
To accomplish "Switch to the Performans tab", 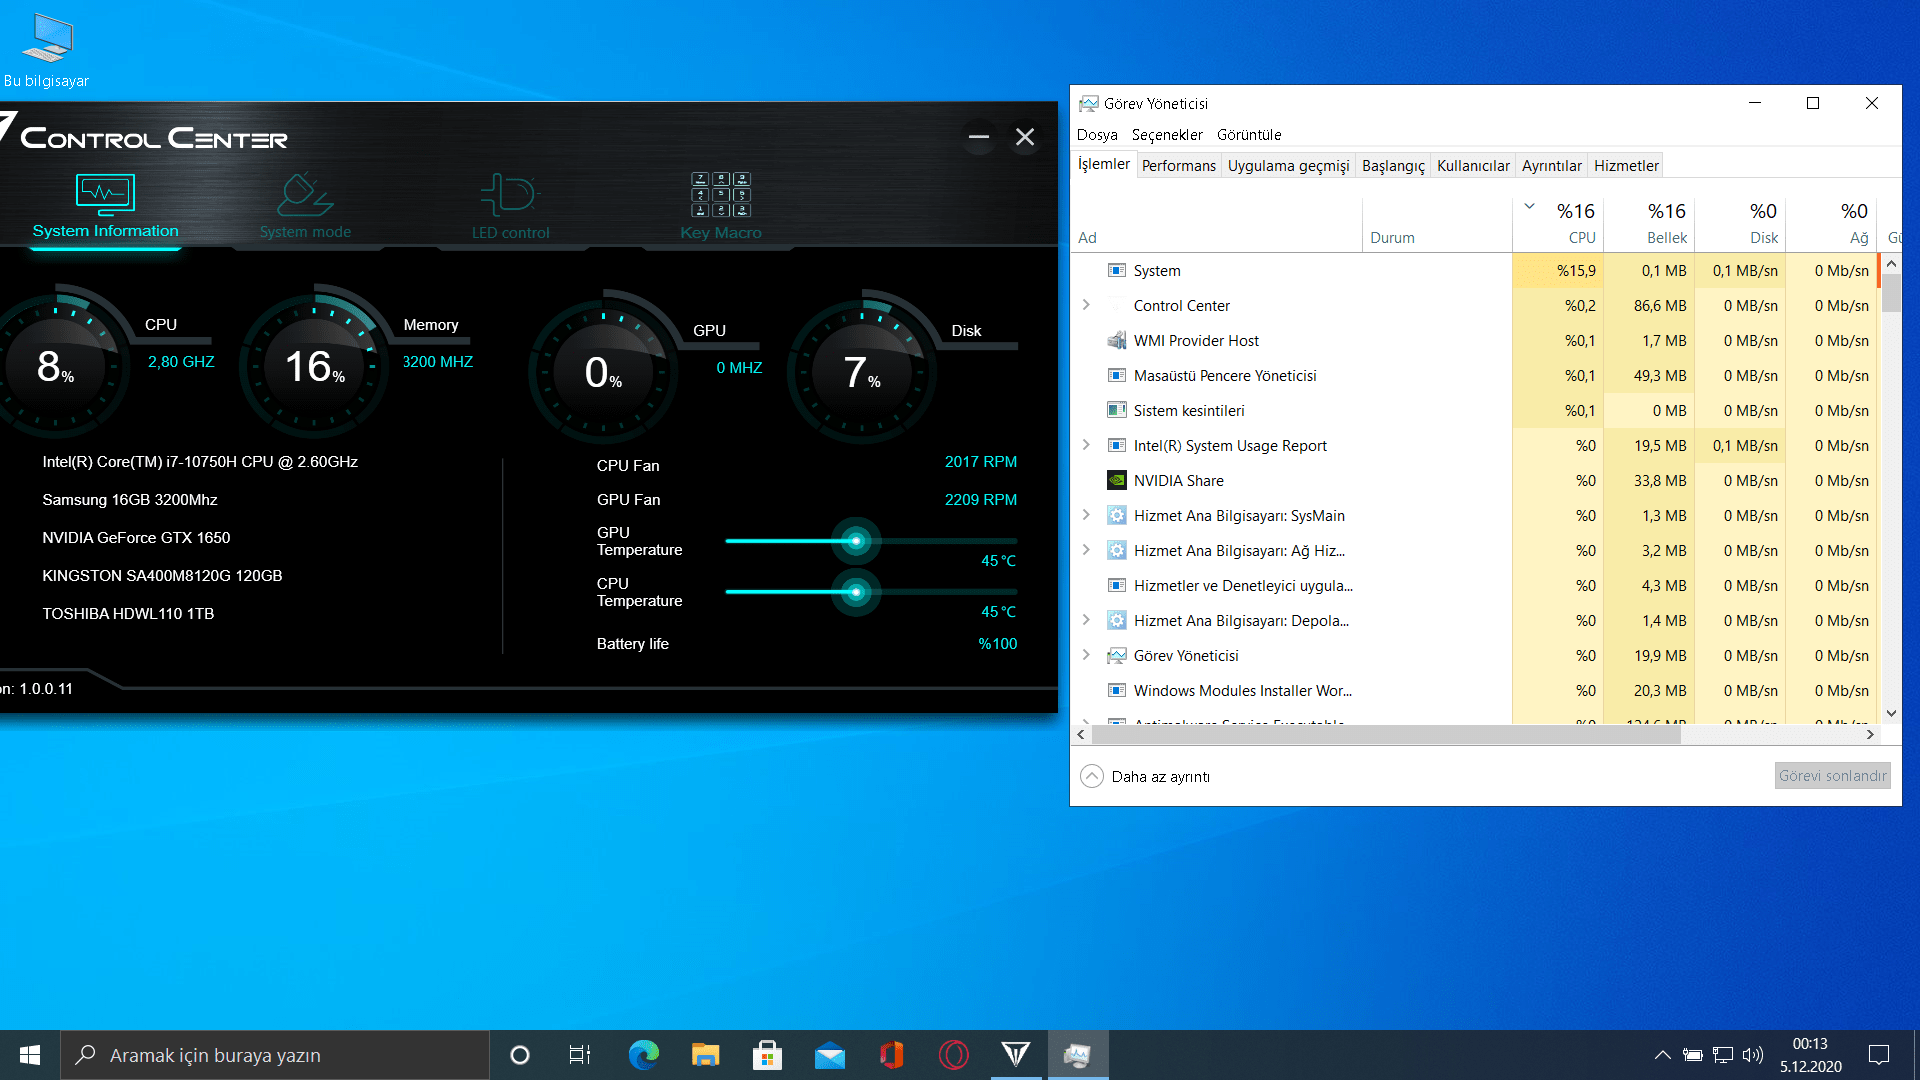I will pos(1178,166).
